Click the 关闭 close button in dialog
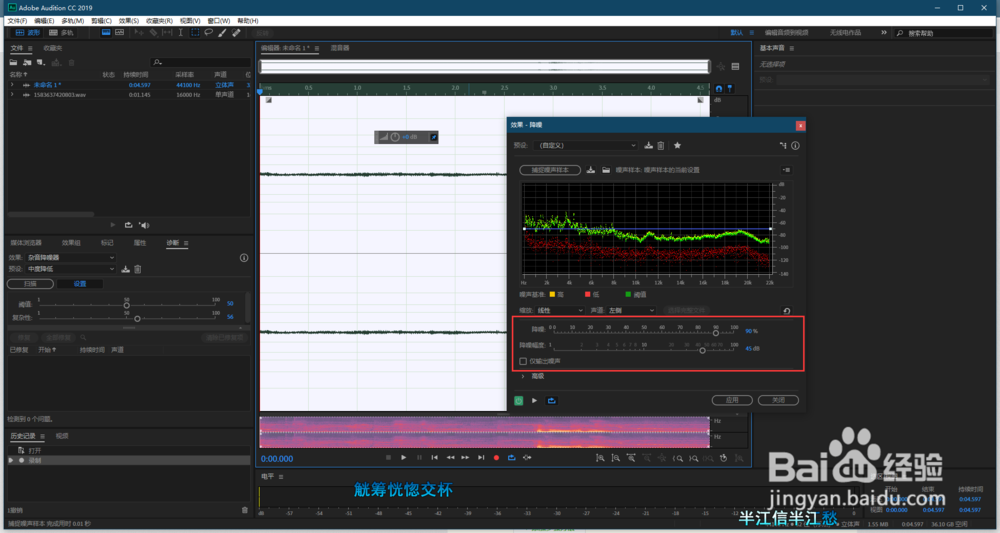Image resolution: width=1000 pixels, height=533 pixels. pyautogui.click(x=778, y=400)
